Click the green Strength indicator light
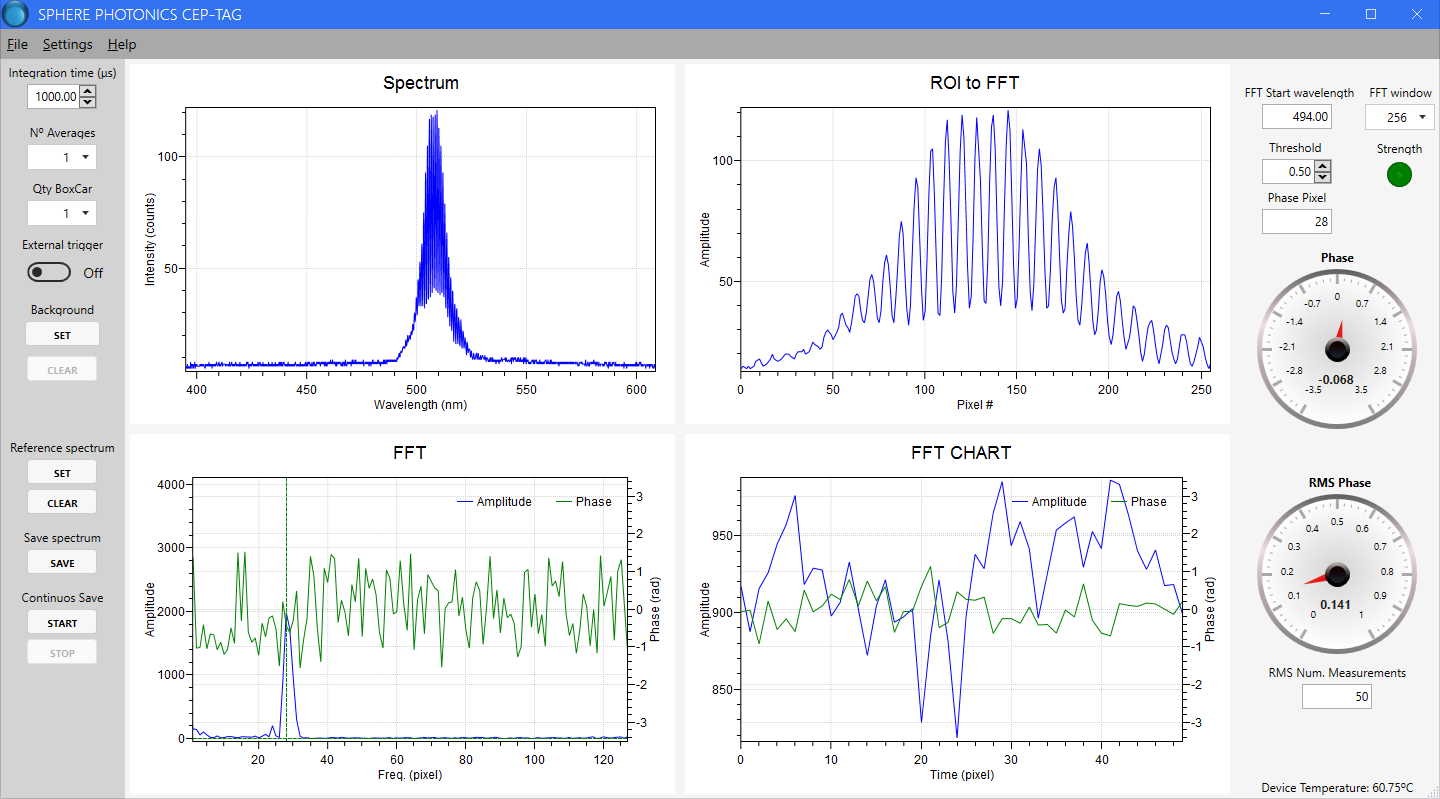Viewport: 1440px width, 799px height. [1398, 174]
